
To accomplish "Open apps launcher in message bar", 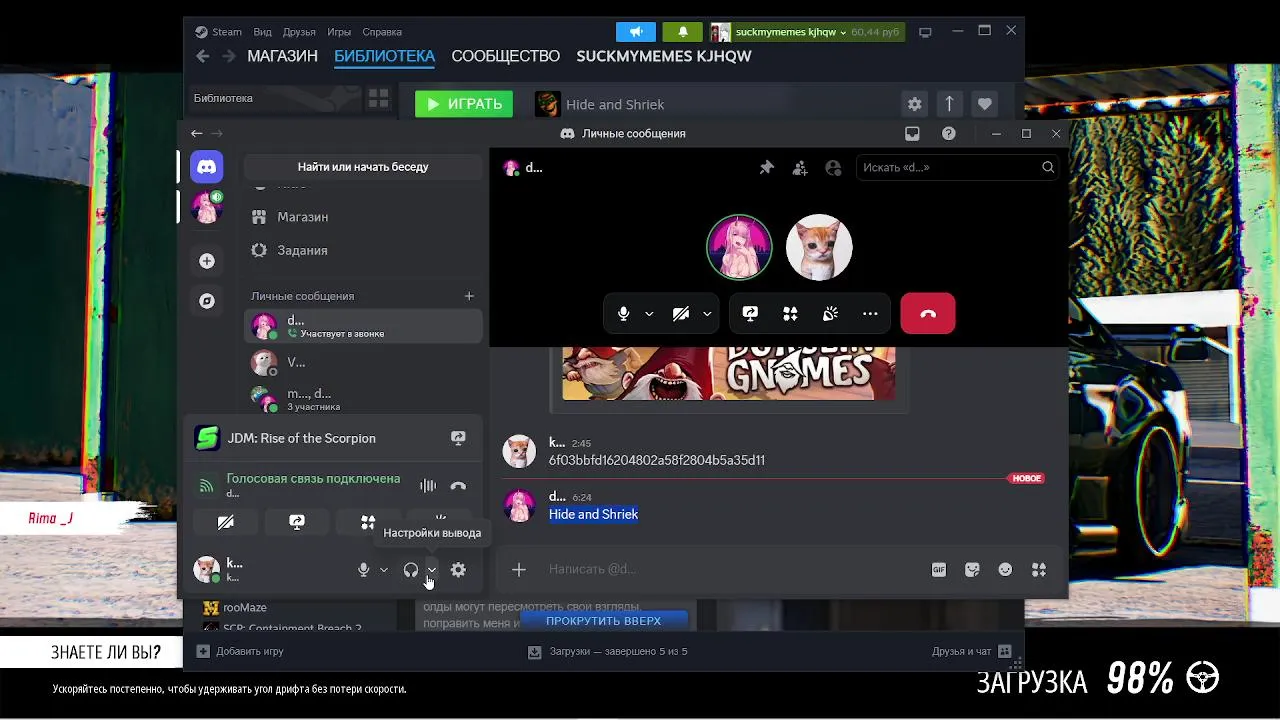I will 1039,570.
